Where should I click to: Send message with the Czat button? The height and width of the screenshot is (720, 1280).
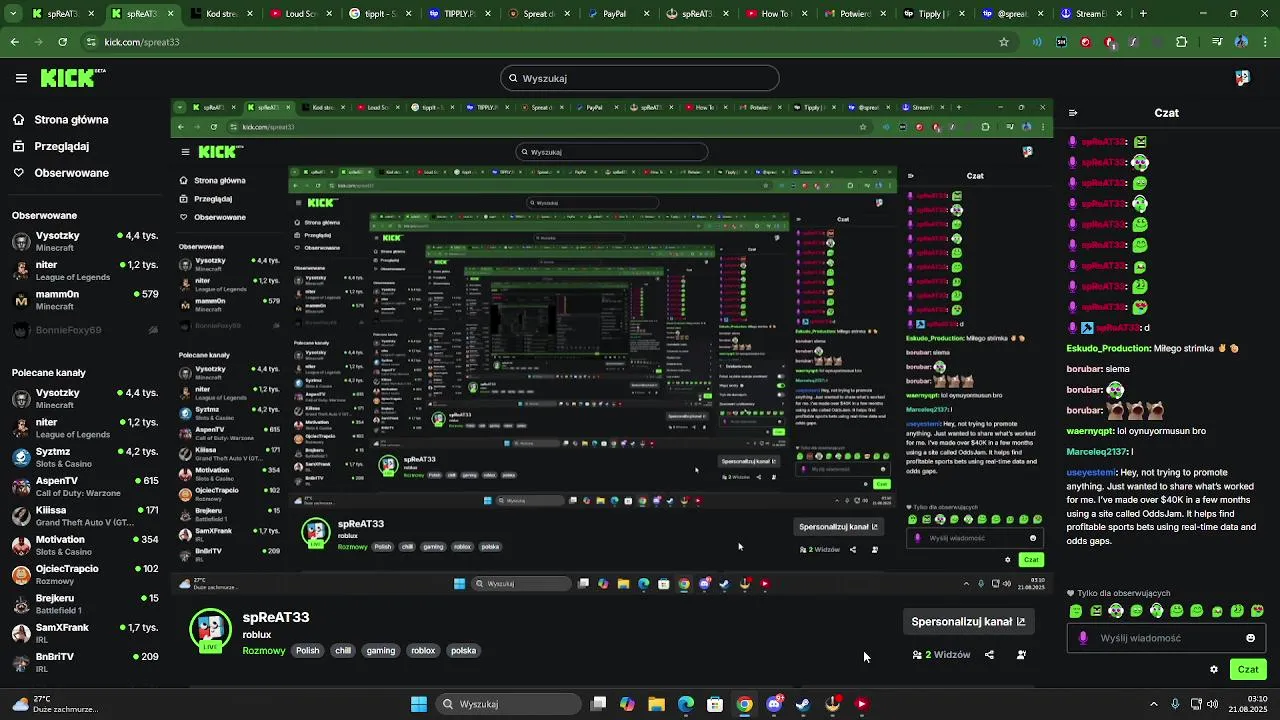[1248, 670]
